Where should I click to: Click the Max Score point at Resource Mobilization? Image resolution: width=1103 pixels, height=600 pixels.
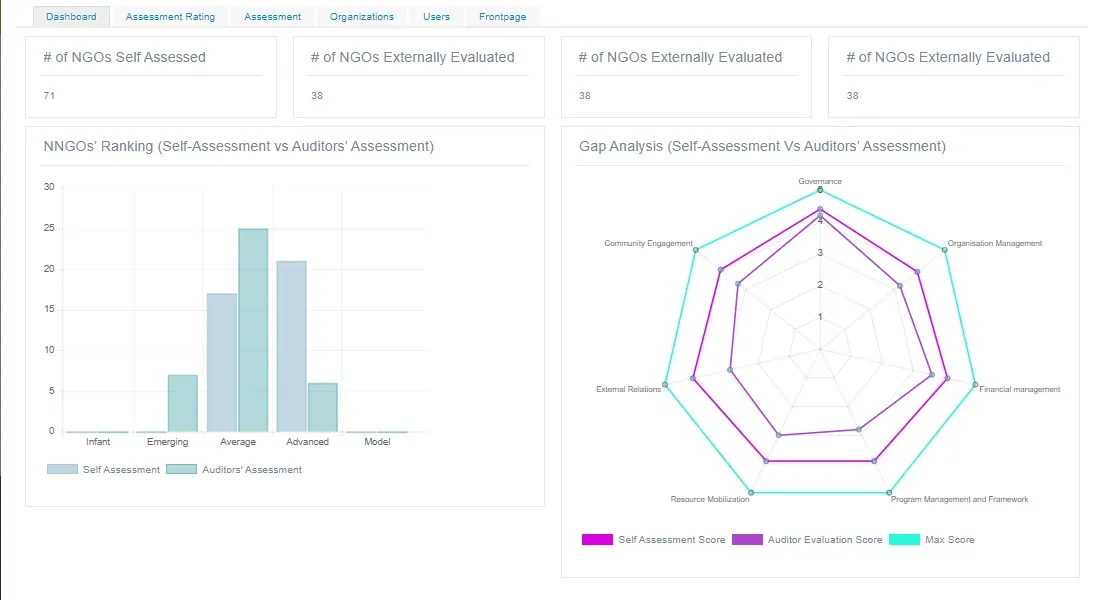(751, 492)
